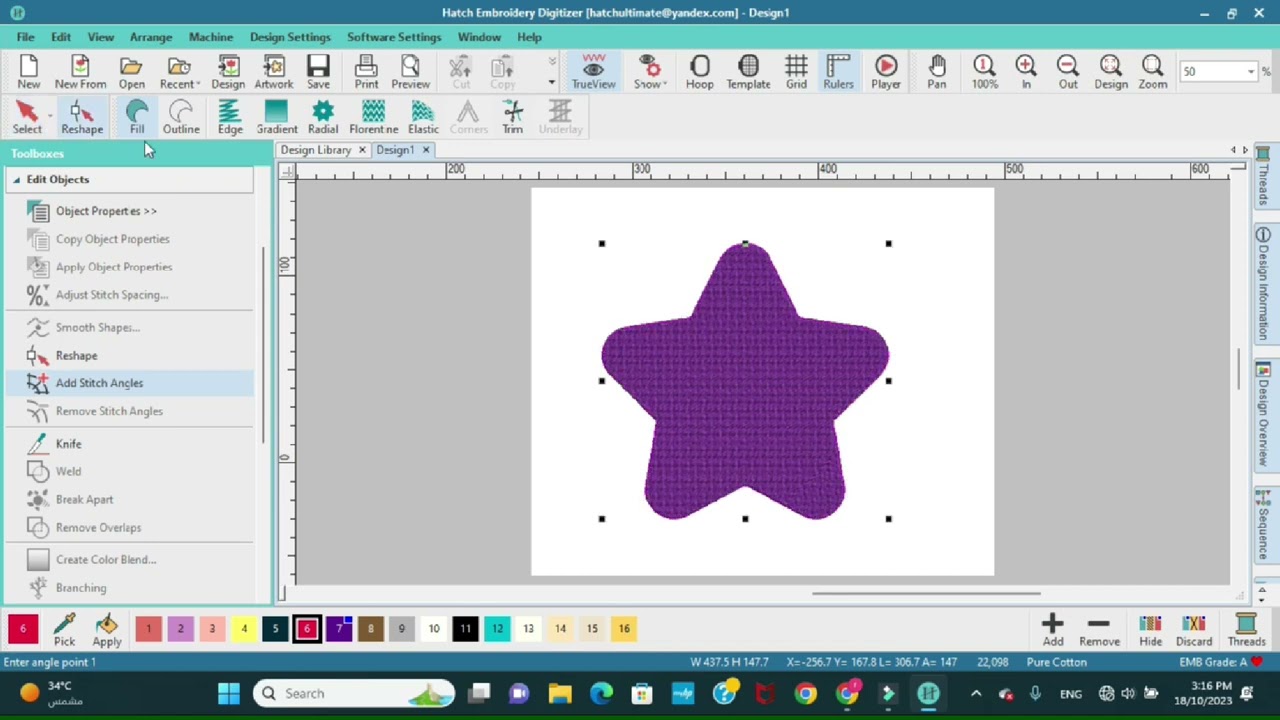
Task: Open the stitch Player
Action: click(885, 72)
